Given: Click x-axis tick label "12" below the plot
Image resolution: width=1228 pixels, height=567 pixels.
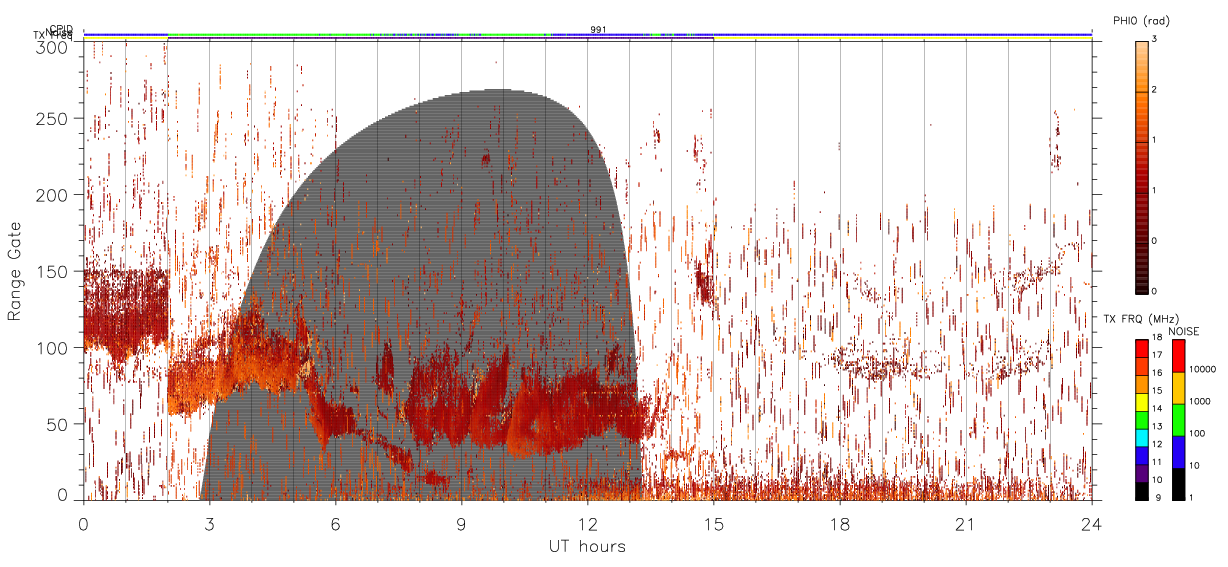Looking at the screenshot, I should coord(587,524).
